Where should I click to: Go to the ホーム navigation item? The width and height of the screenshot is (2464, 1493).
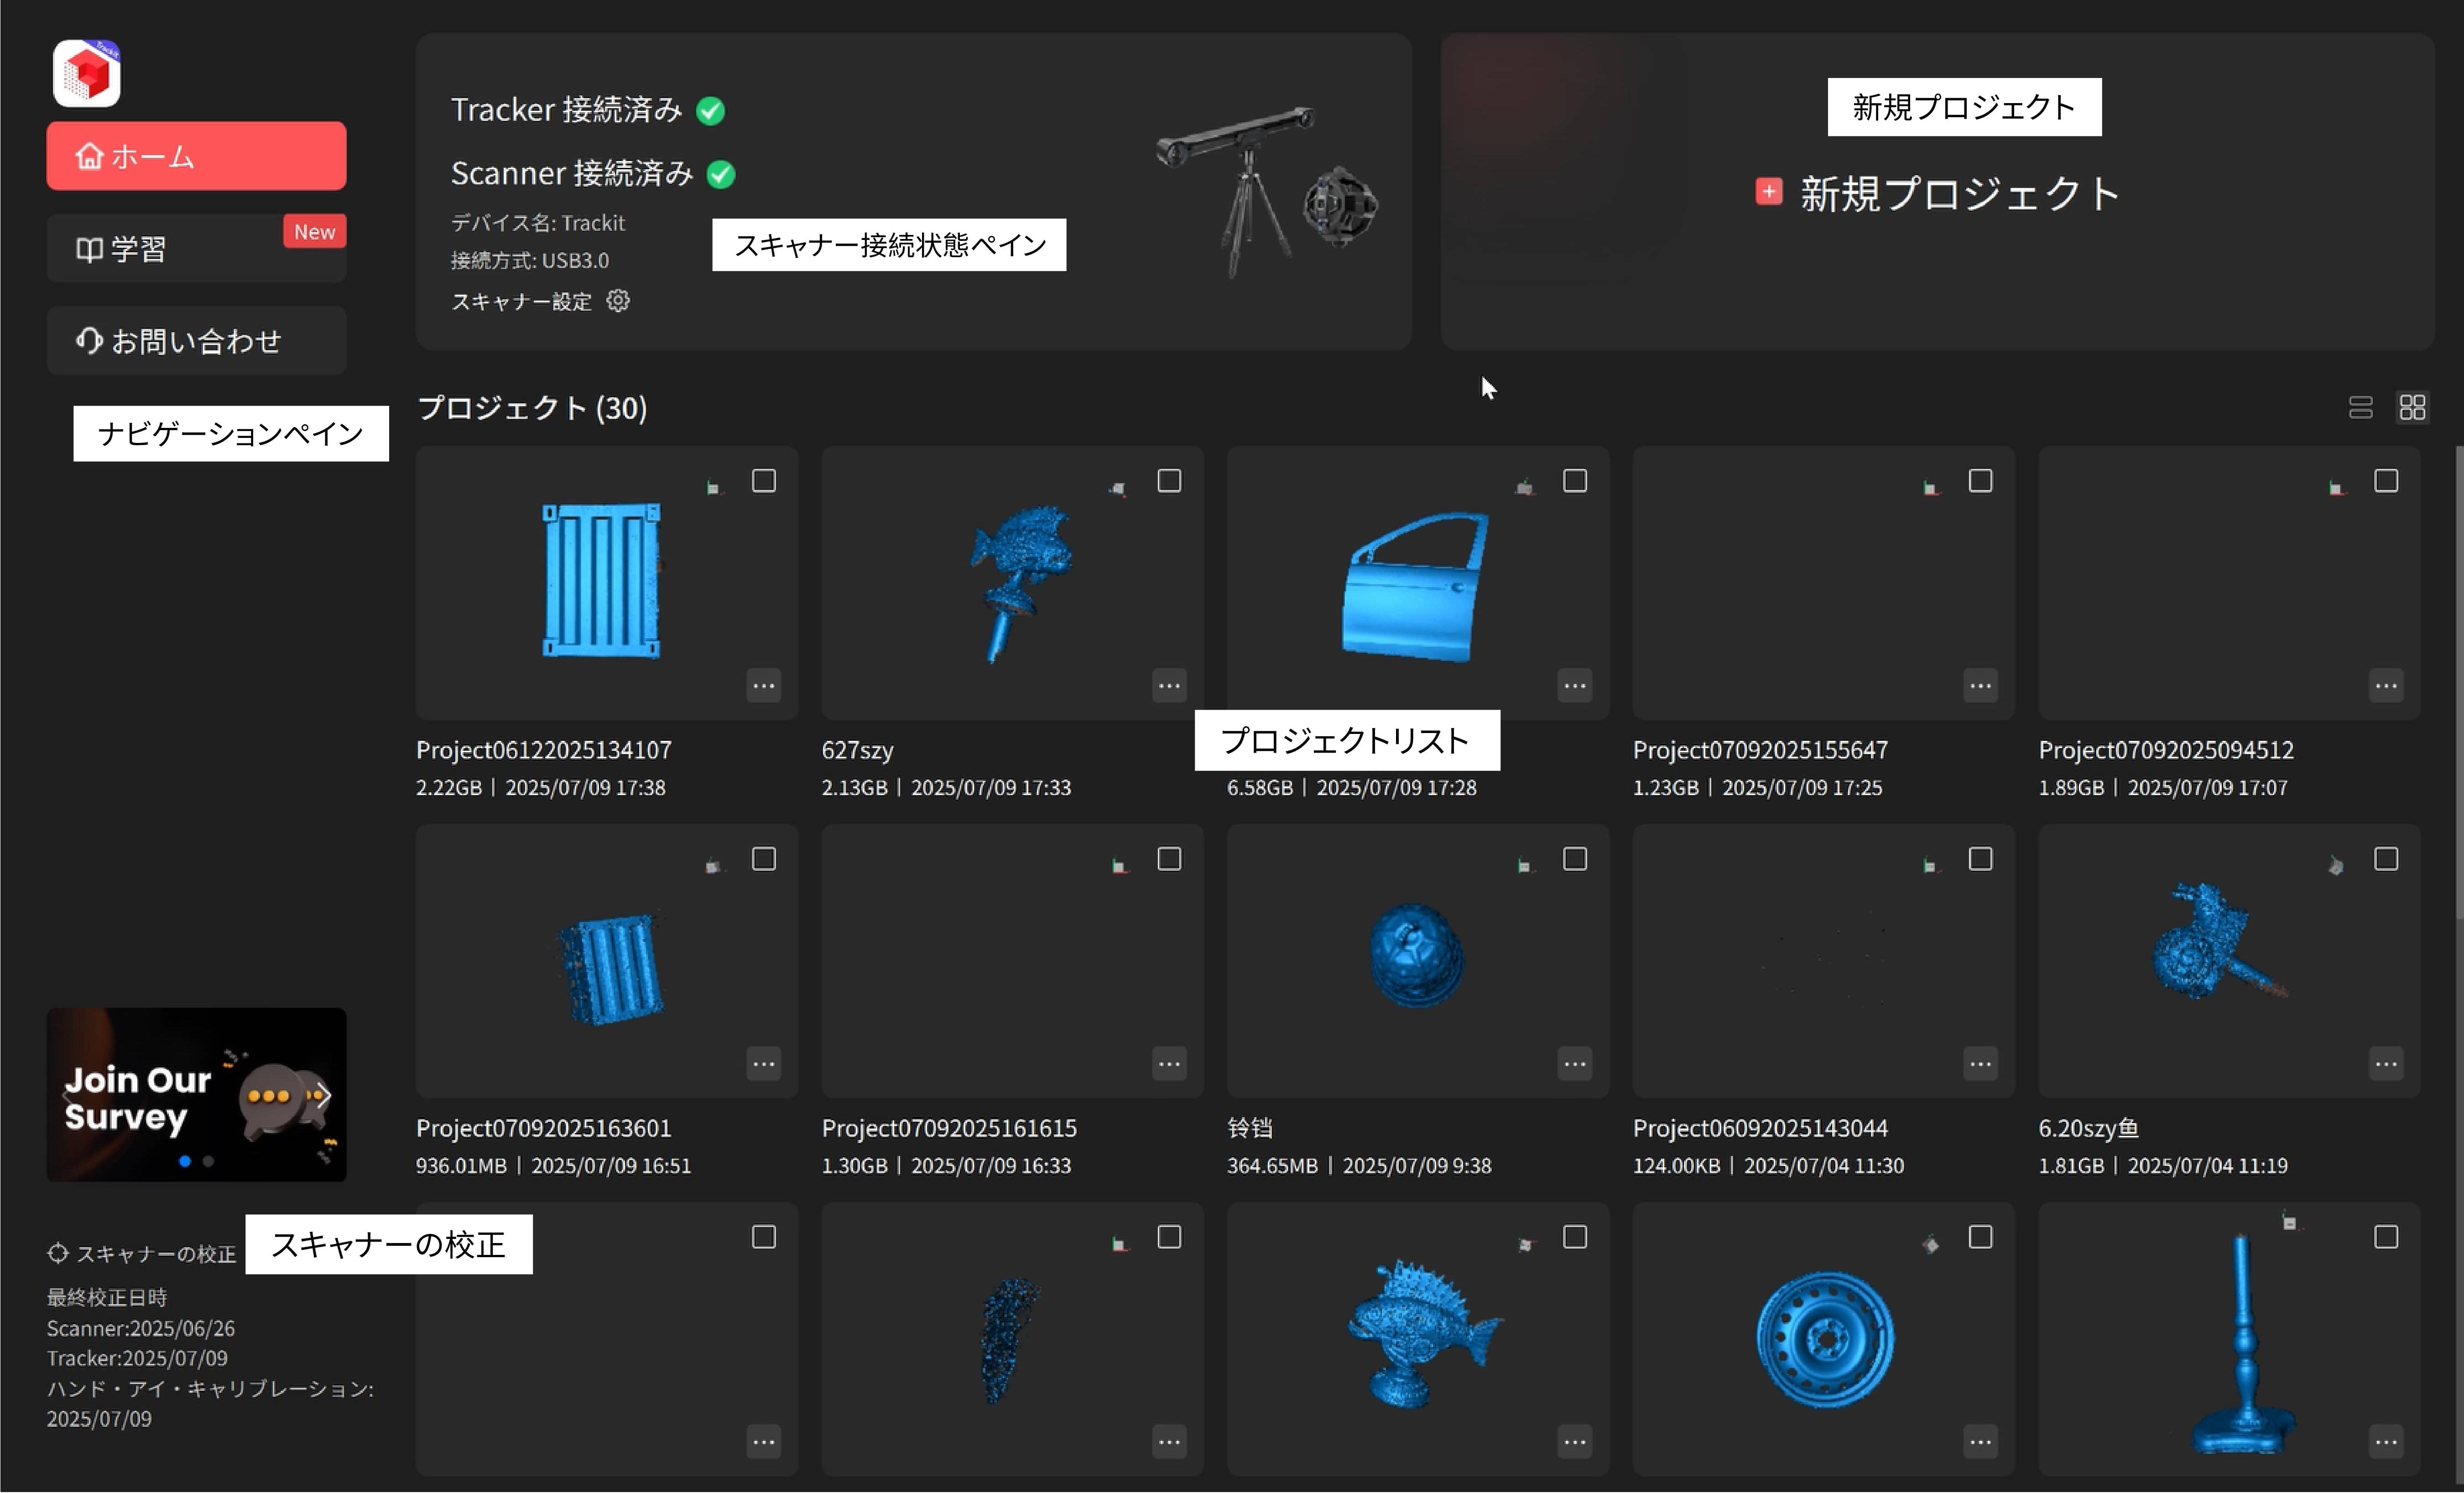196,156
